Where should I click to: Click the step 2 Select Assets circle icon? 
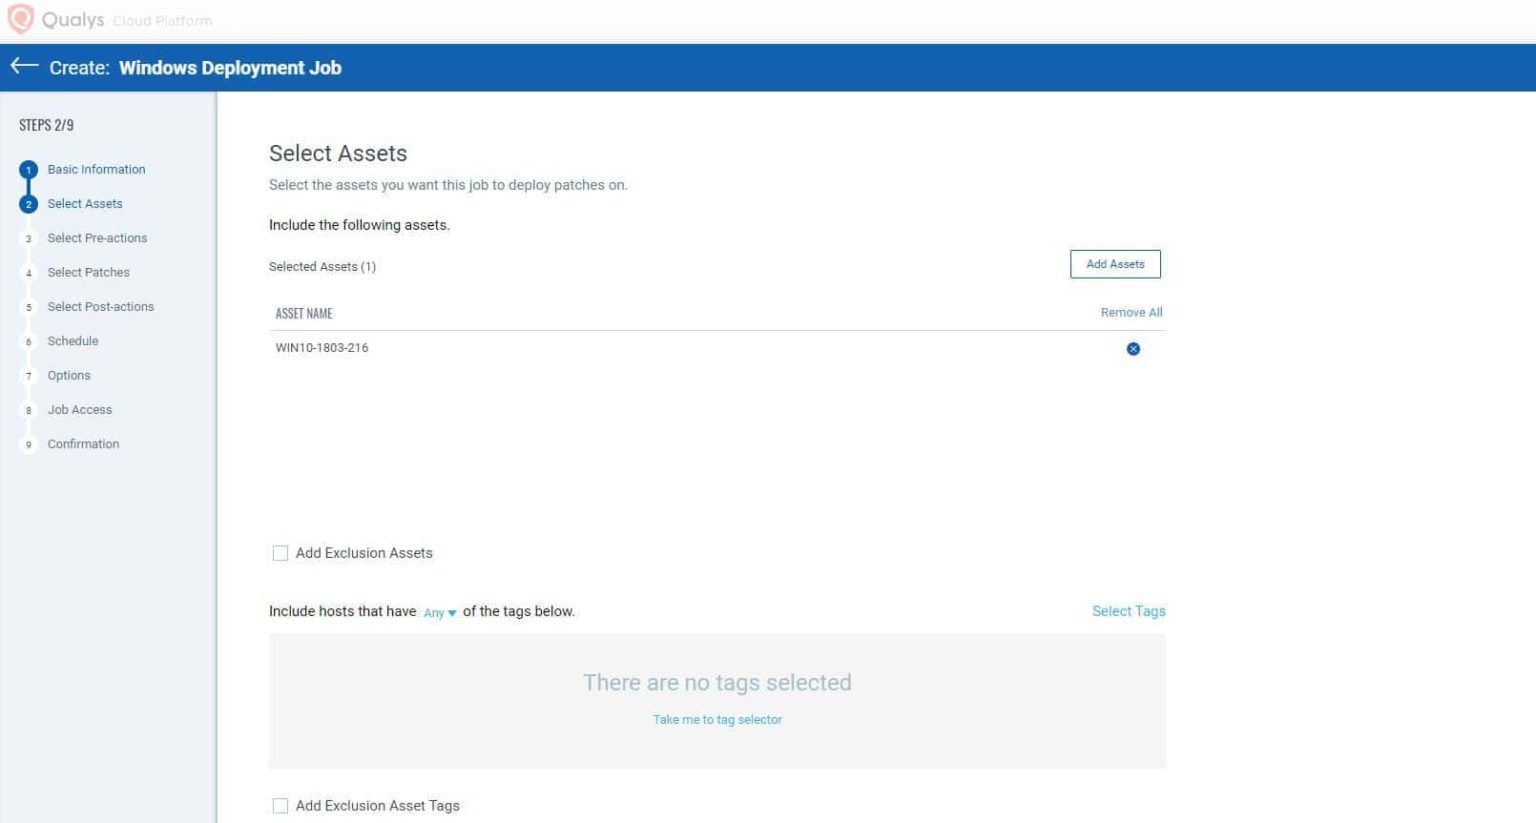pos(28,203)
